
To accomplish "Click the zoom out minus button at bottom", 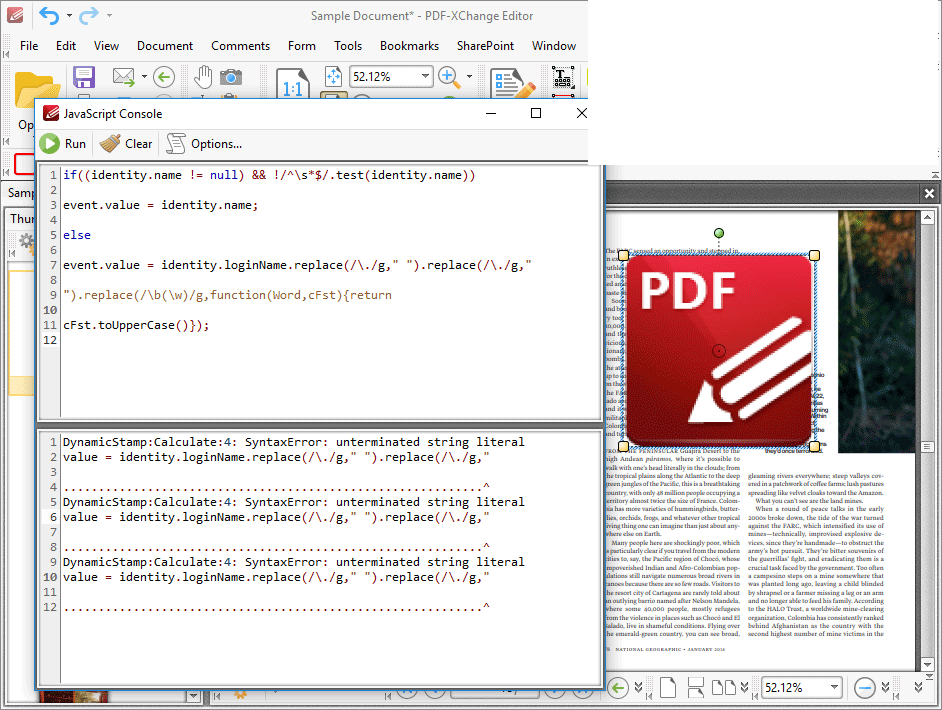I will (865, 688).
